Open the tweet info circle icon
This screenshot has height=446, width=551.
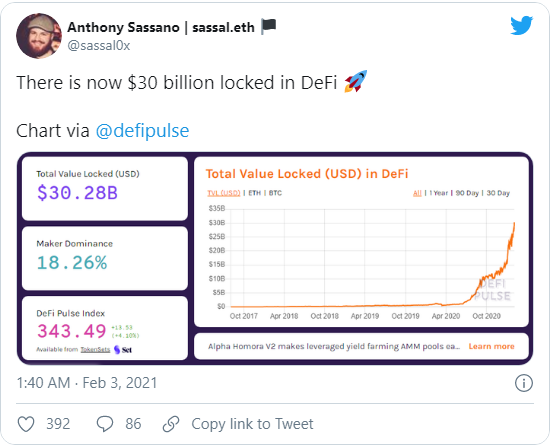[524, 383]
